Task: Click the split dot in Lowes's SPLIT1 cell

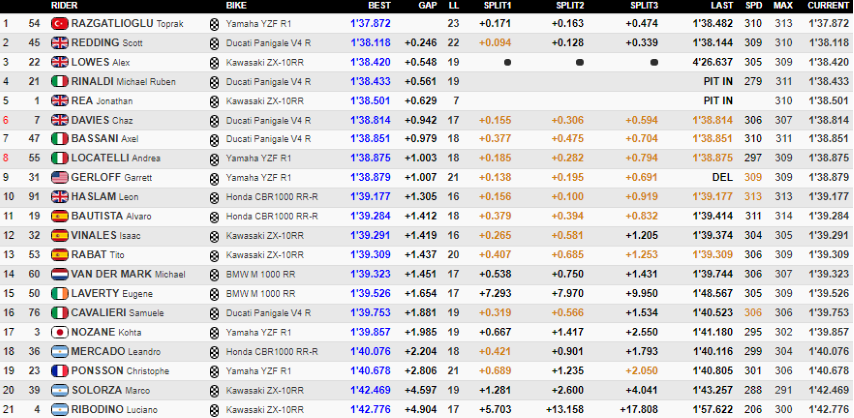Action: tap(508, 62)
